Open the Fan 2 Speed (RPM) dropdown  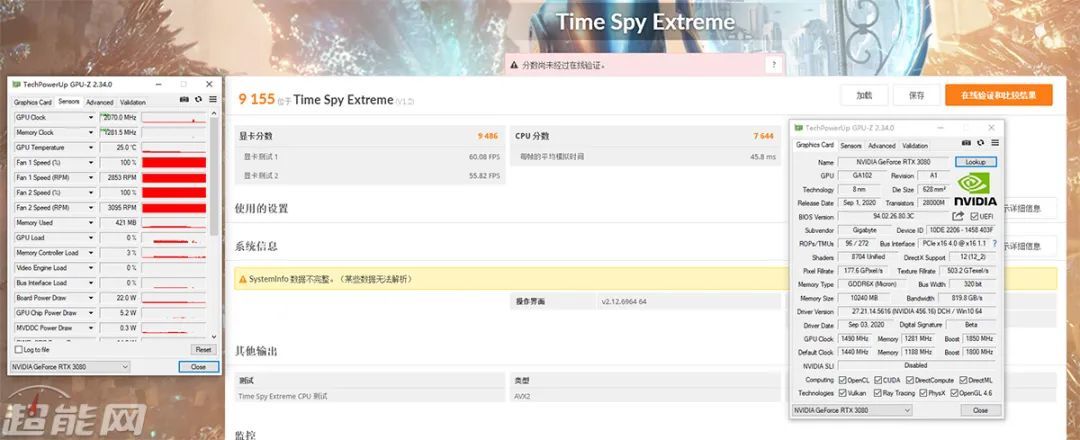[90, 207]
